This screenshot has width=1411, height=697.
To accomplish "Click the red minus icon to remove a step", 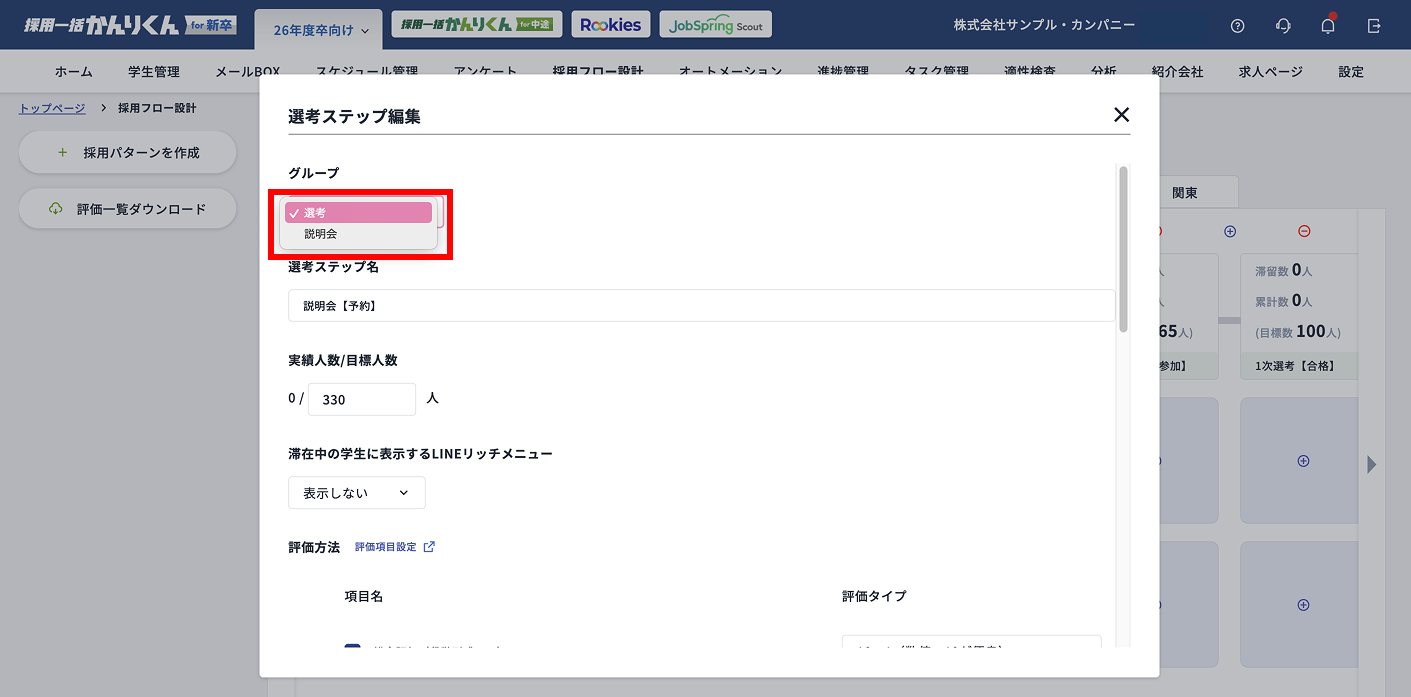I will [x=1303, y=231].
